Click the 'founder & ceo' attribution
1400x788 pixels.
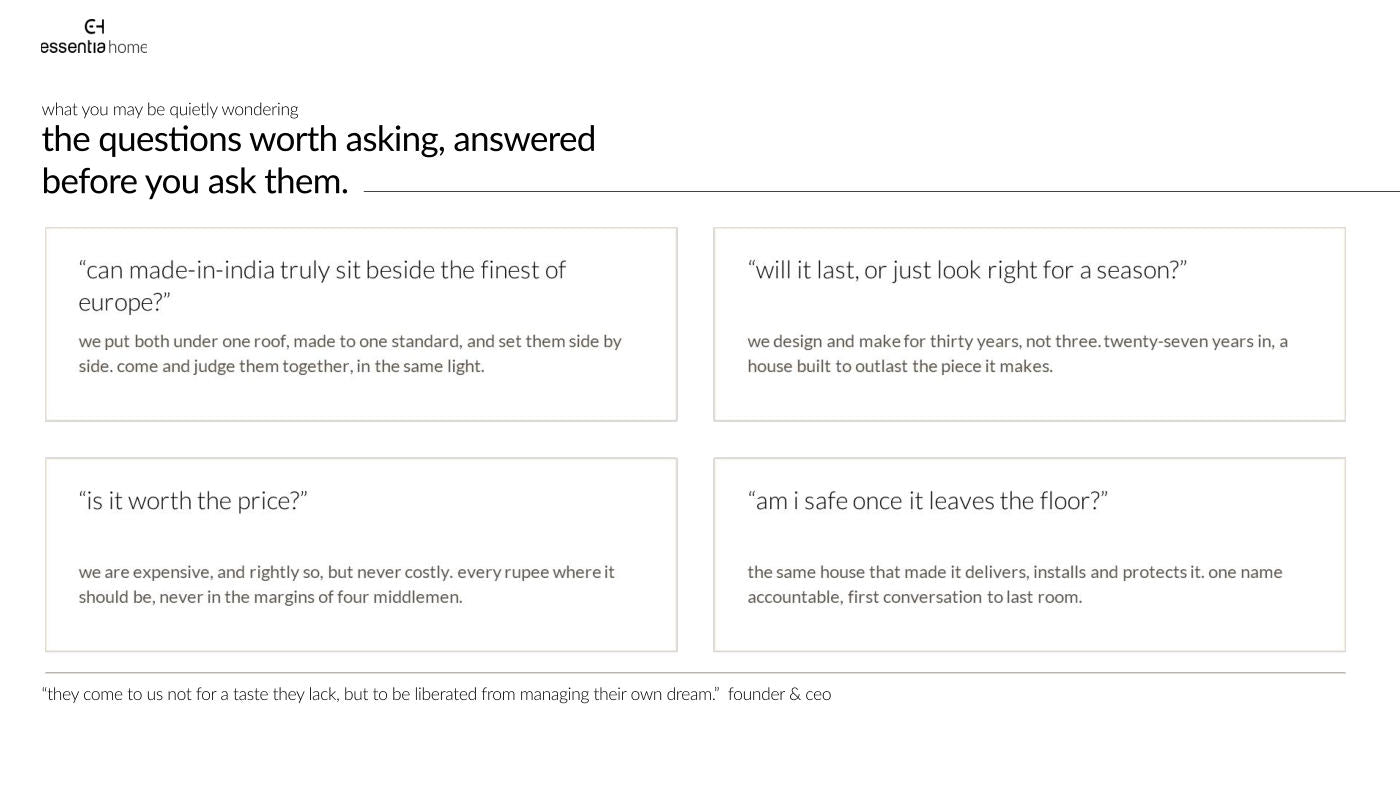click(779, 694)
